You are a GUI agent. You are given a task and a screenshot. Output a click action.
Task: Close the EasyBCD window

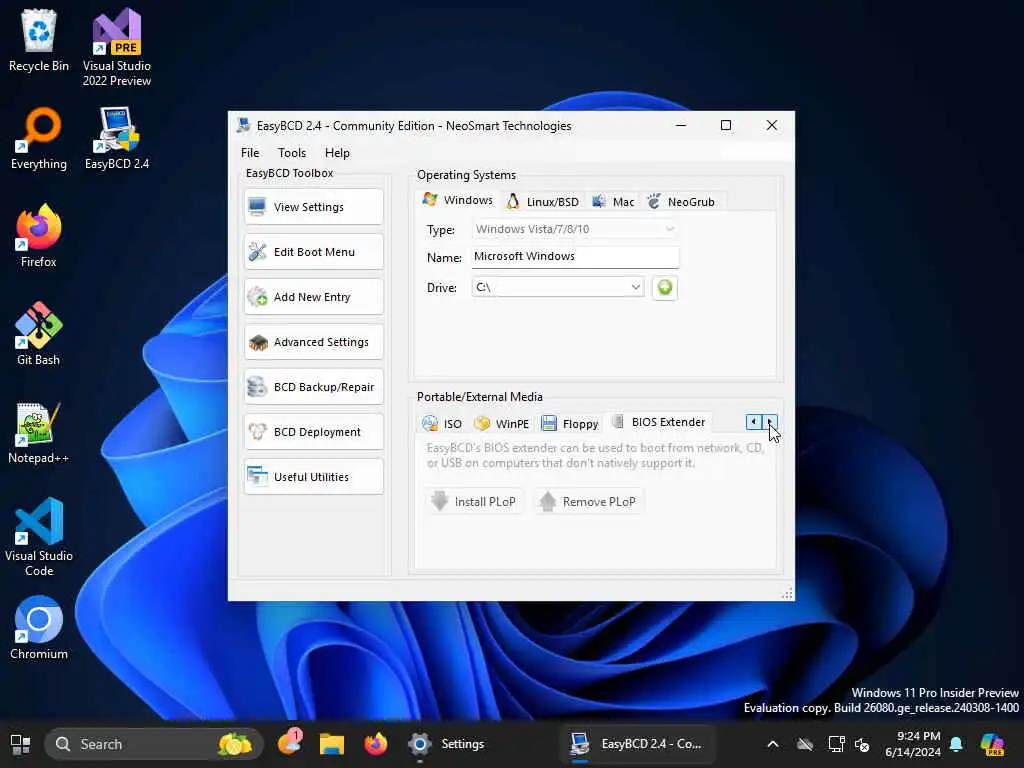pyautogui.click(x=772, y=125)
